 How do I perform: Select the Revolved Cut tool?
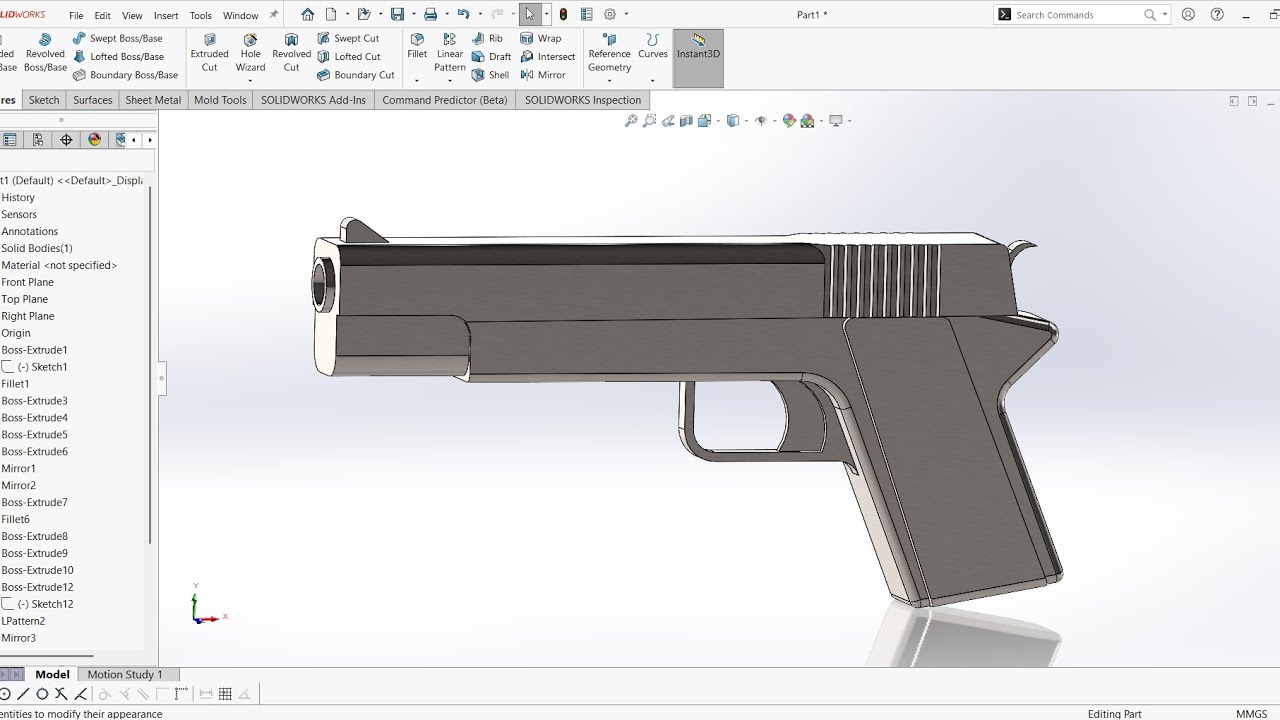[291, 53]
